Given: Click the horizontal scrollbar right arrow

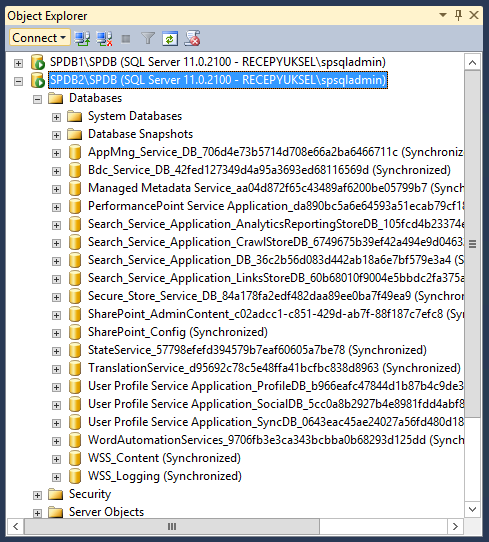Looking at the screenshot, I should [x=455, y=526].
